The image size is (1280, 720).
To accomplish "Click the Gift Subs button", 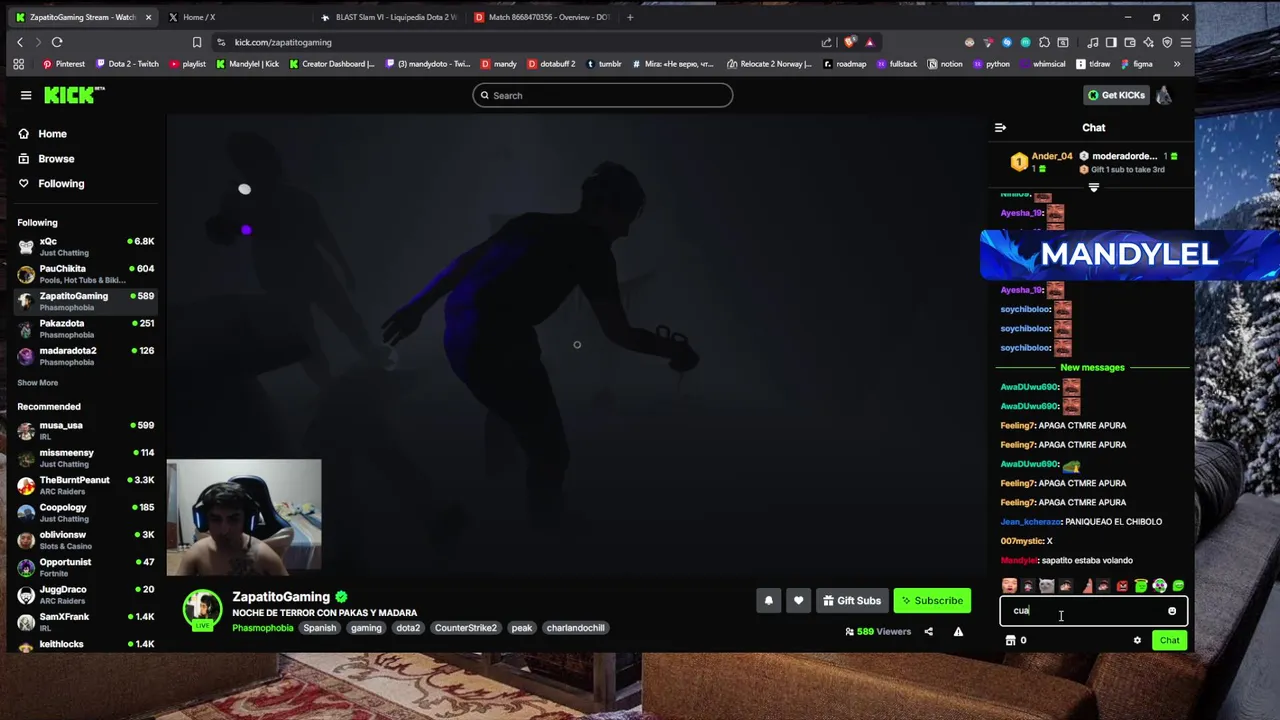I will [x=852, y=601].
